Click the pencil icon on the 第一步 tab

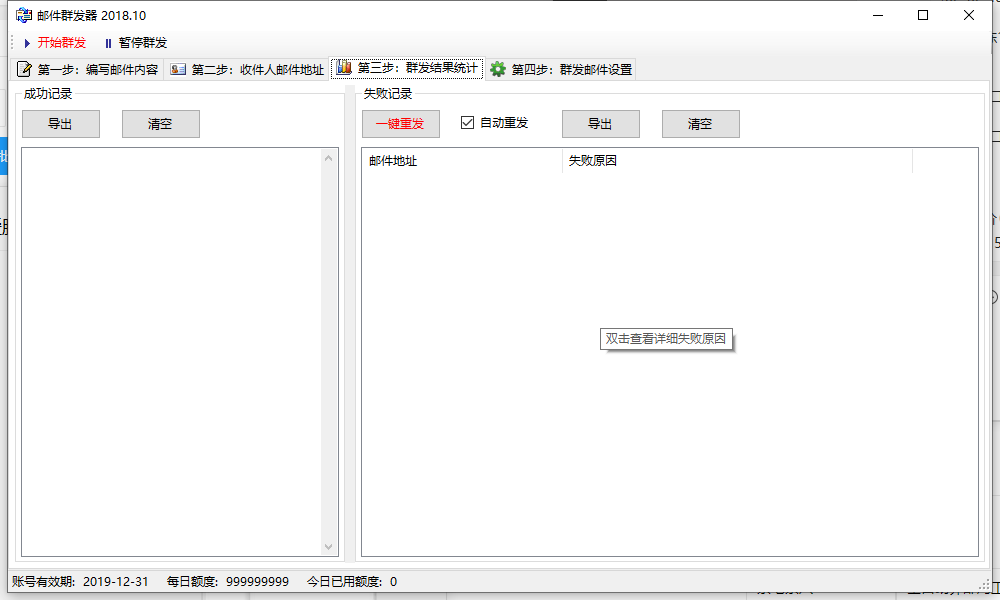pos(24,69)
